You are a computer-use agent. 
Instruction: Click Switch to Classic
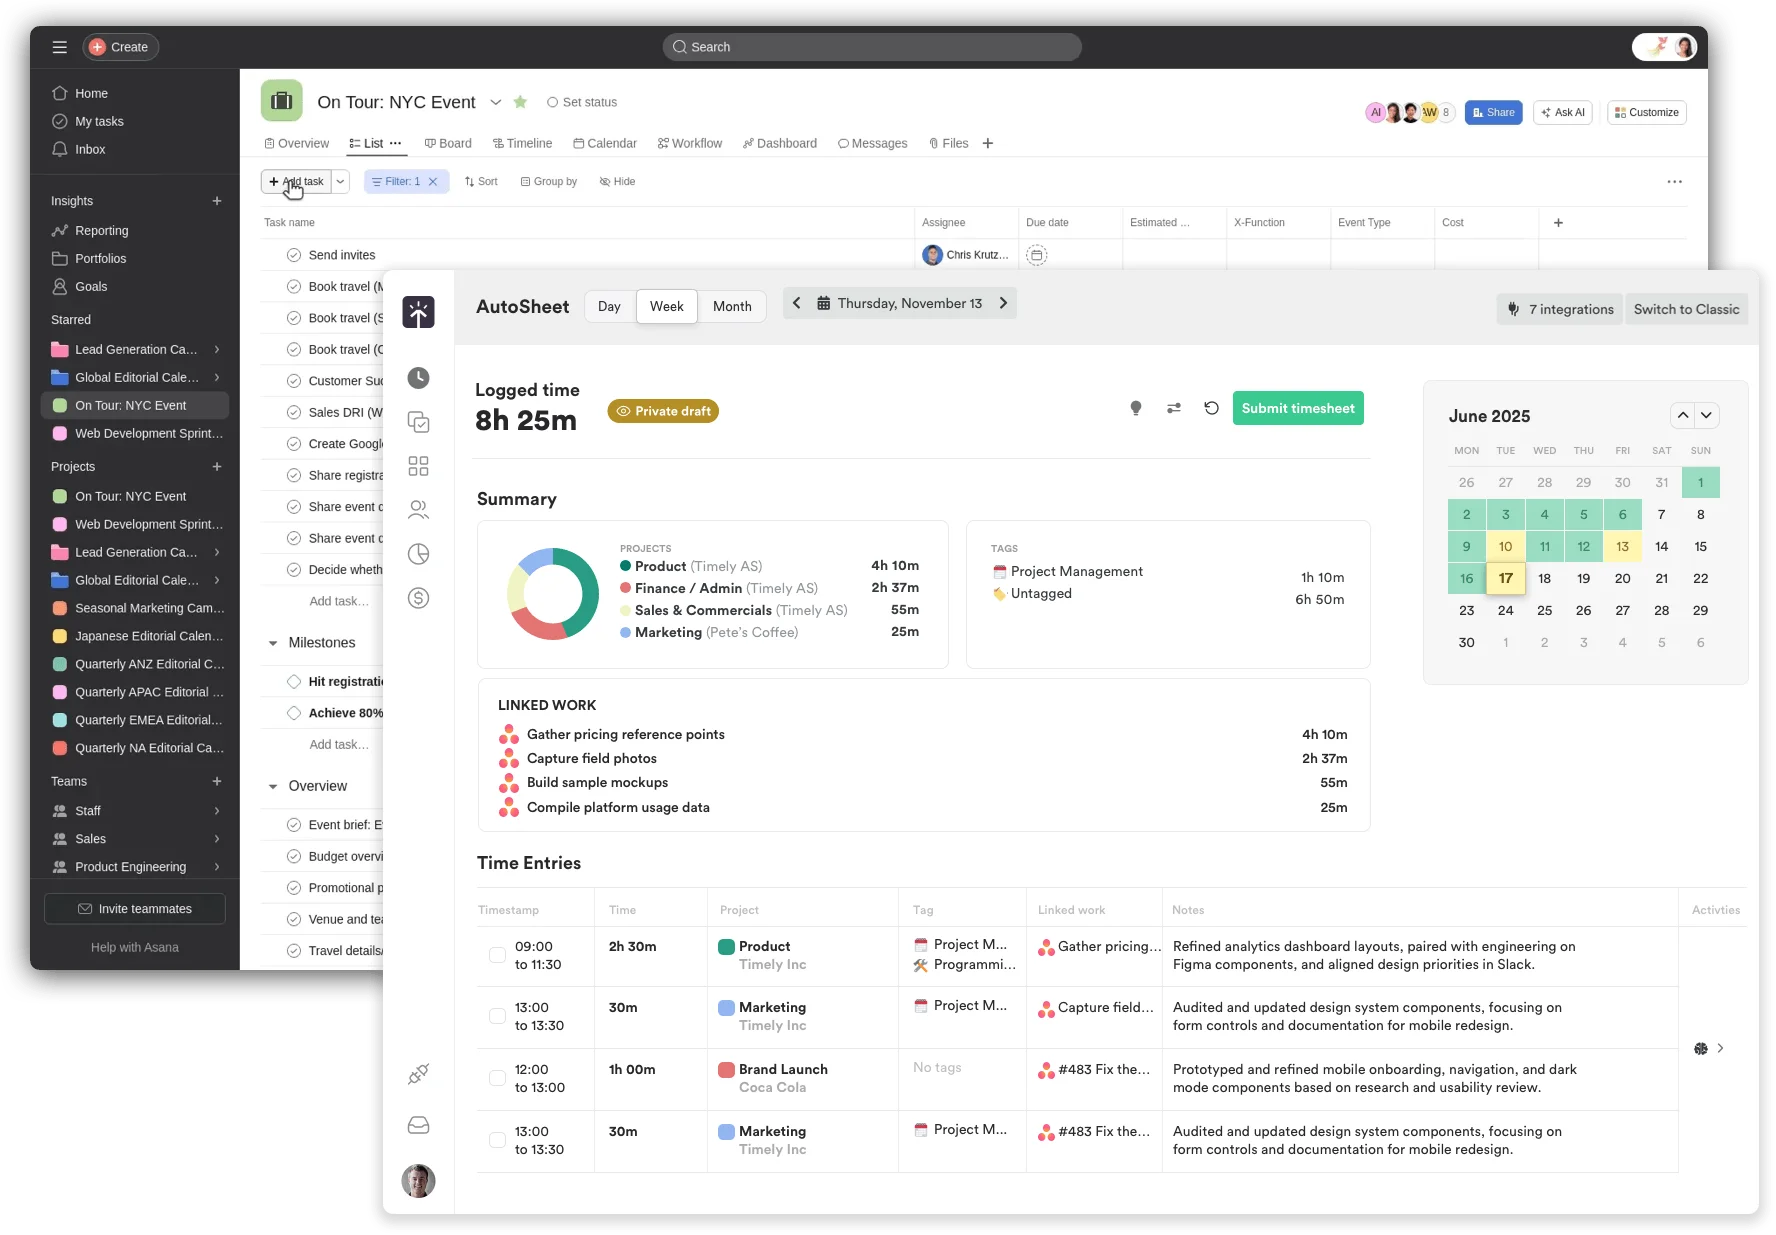click(1686, 309)
